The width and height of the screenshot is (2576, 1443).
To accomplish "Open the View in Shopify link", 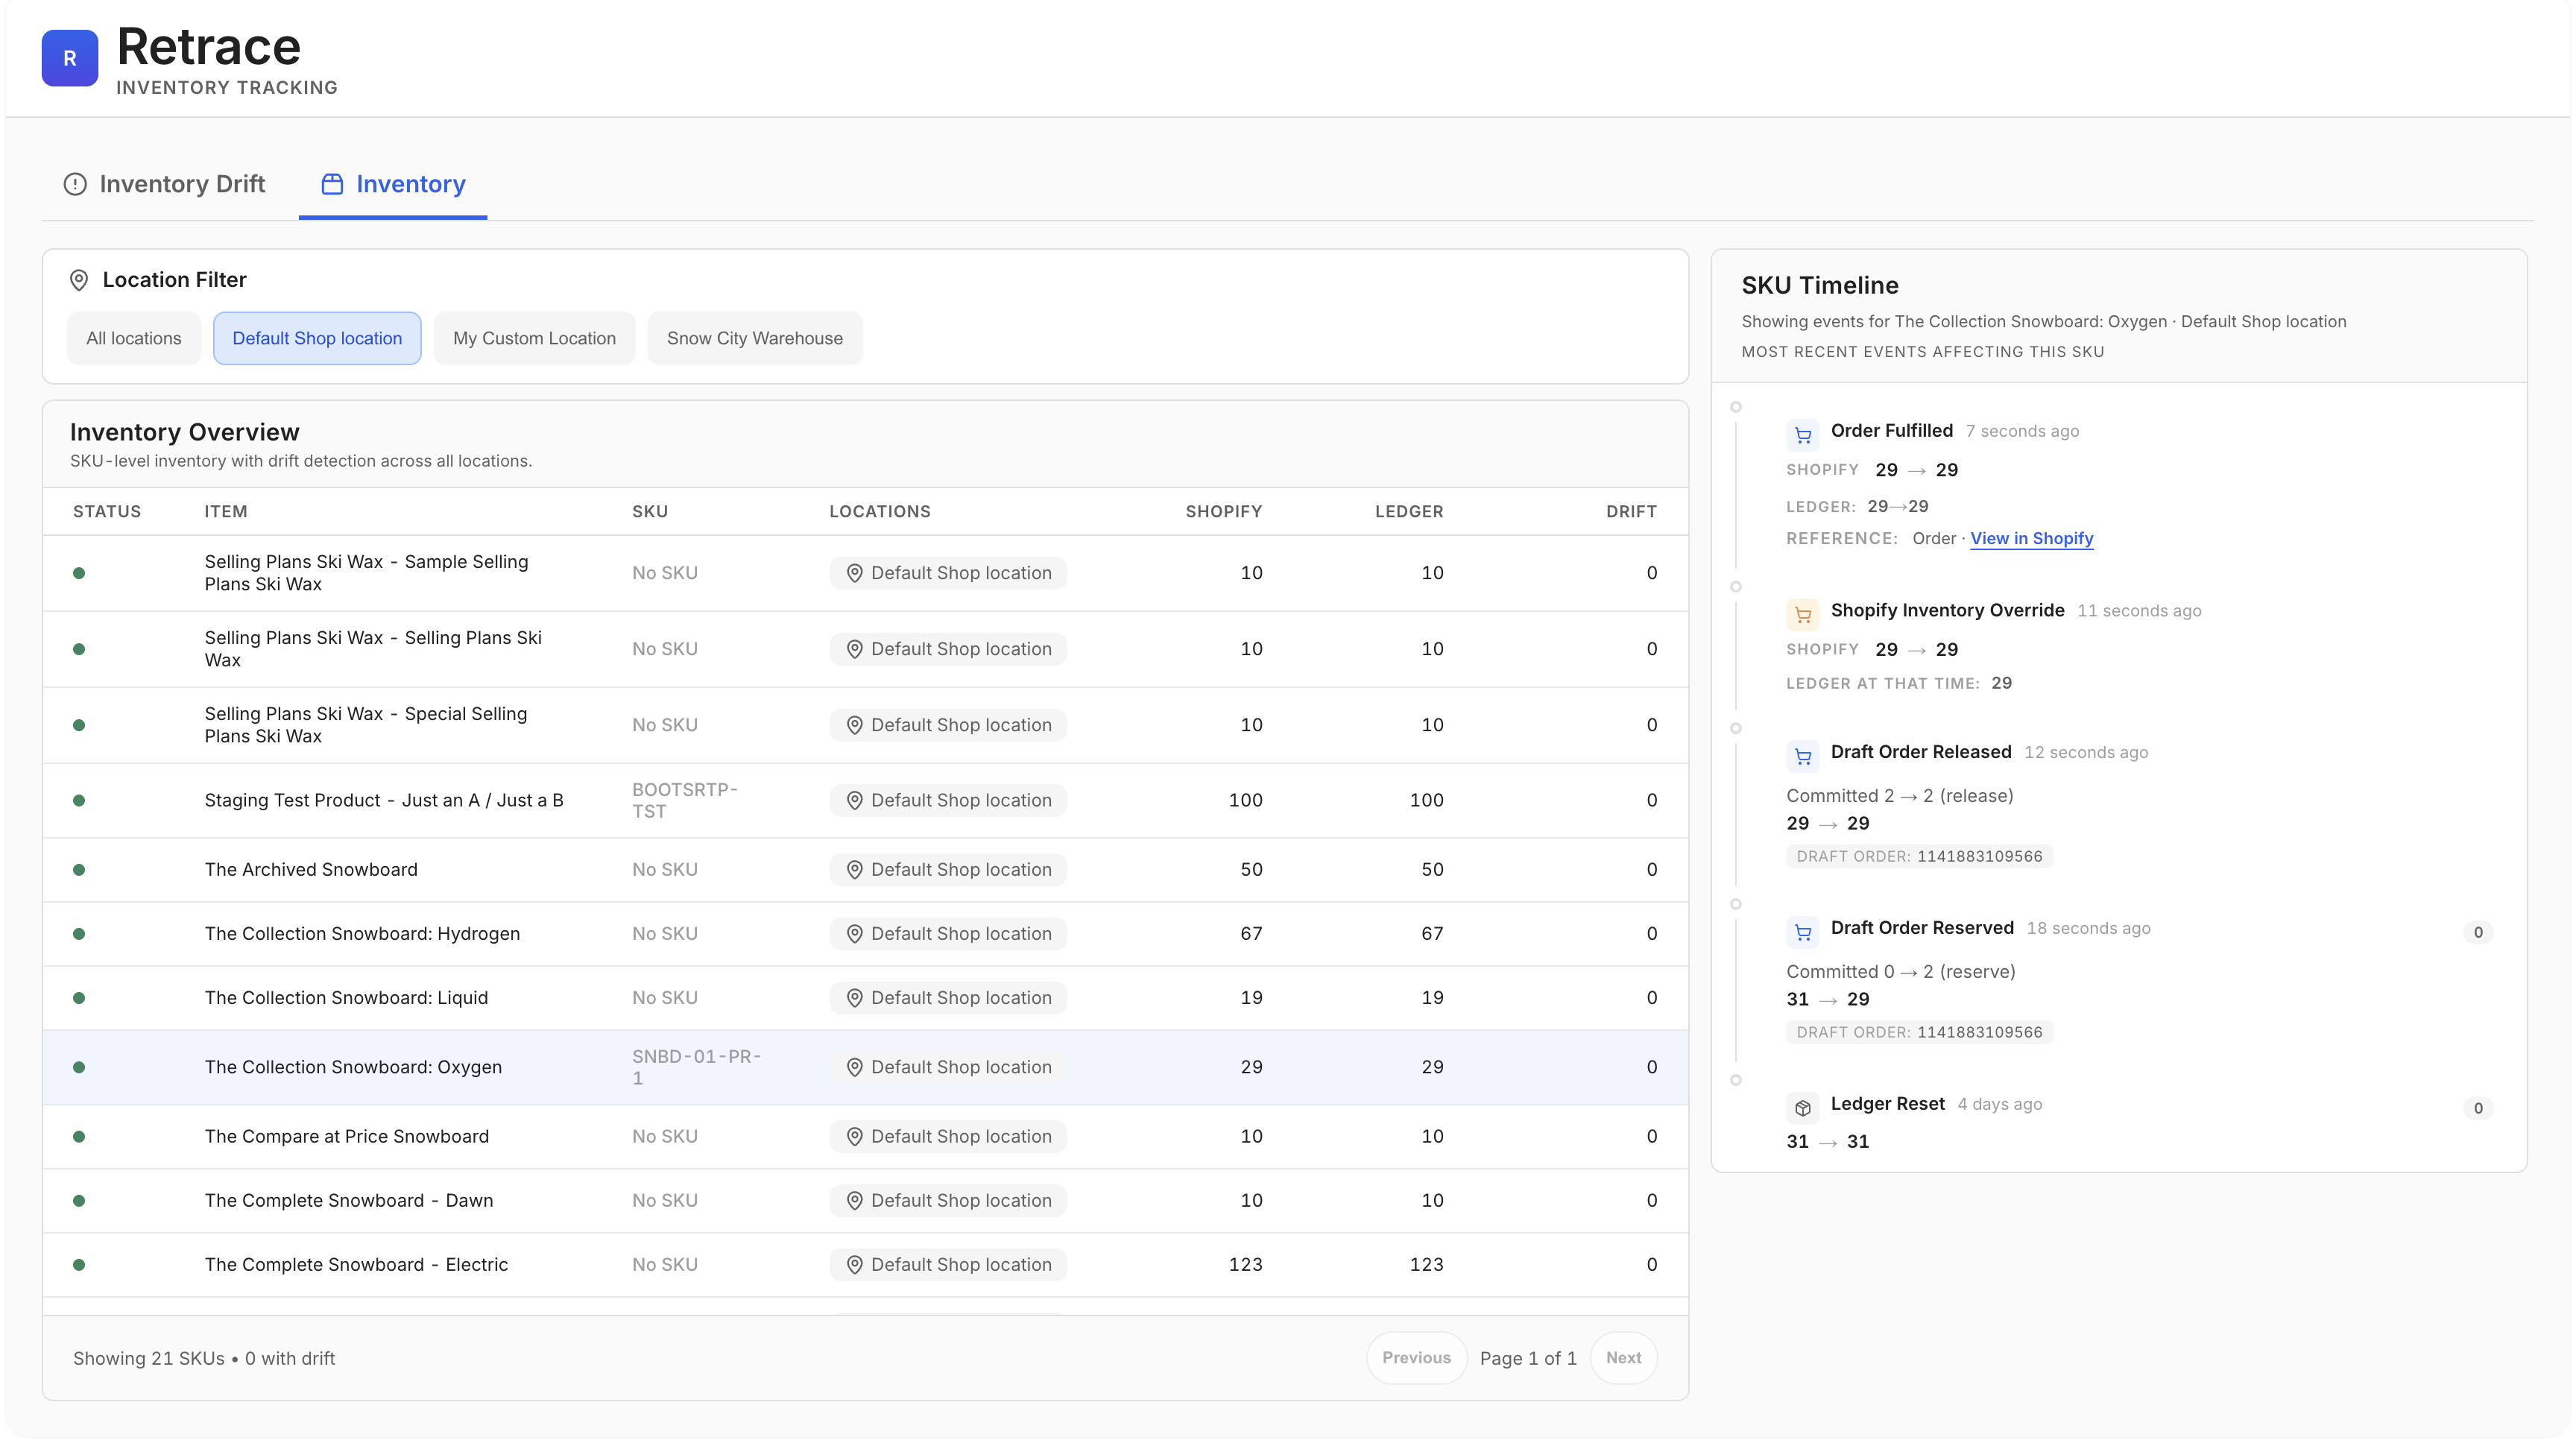I will [2031, 538].
